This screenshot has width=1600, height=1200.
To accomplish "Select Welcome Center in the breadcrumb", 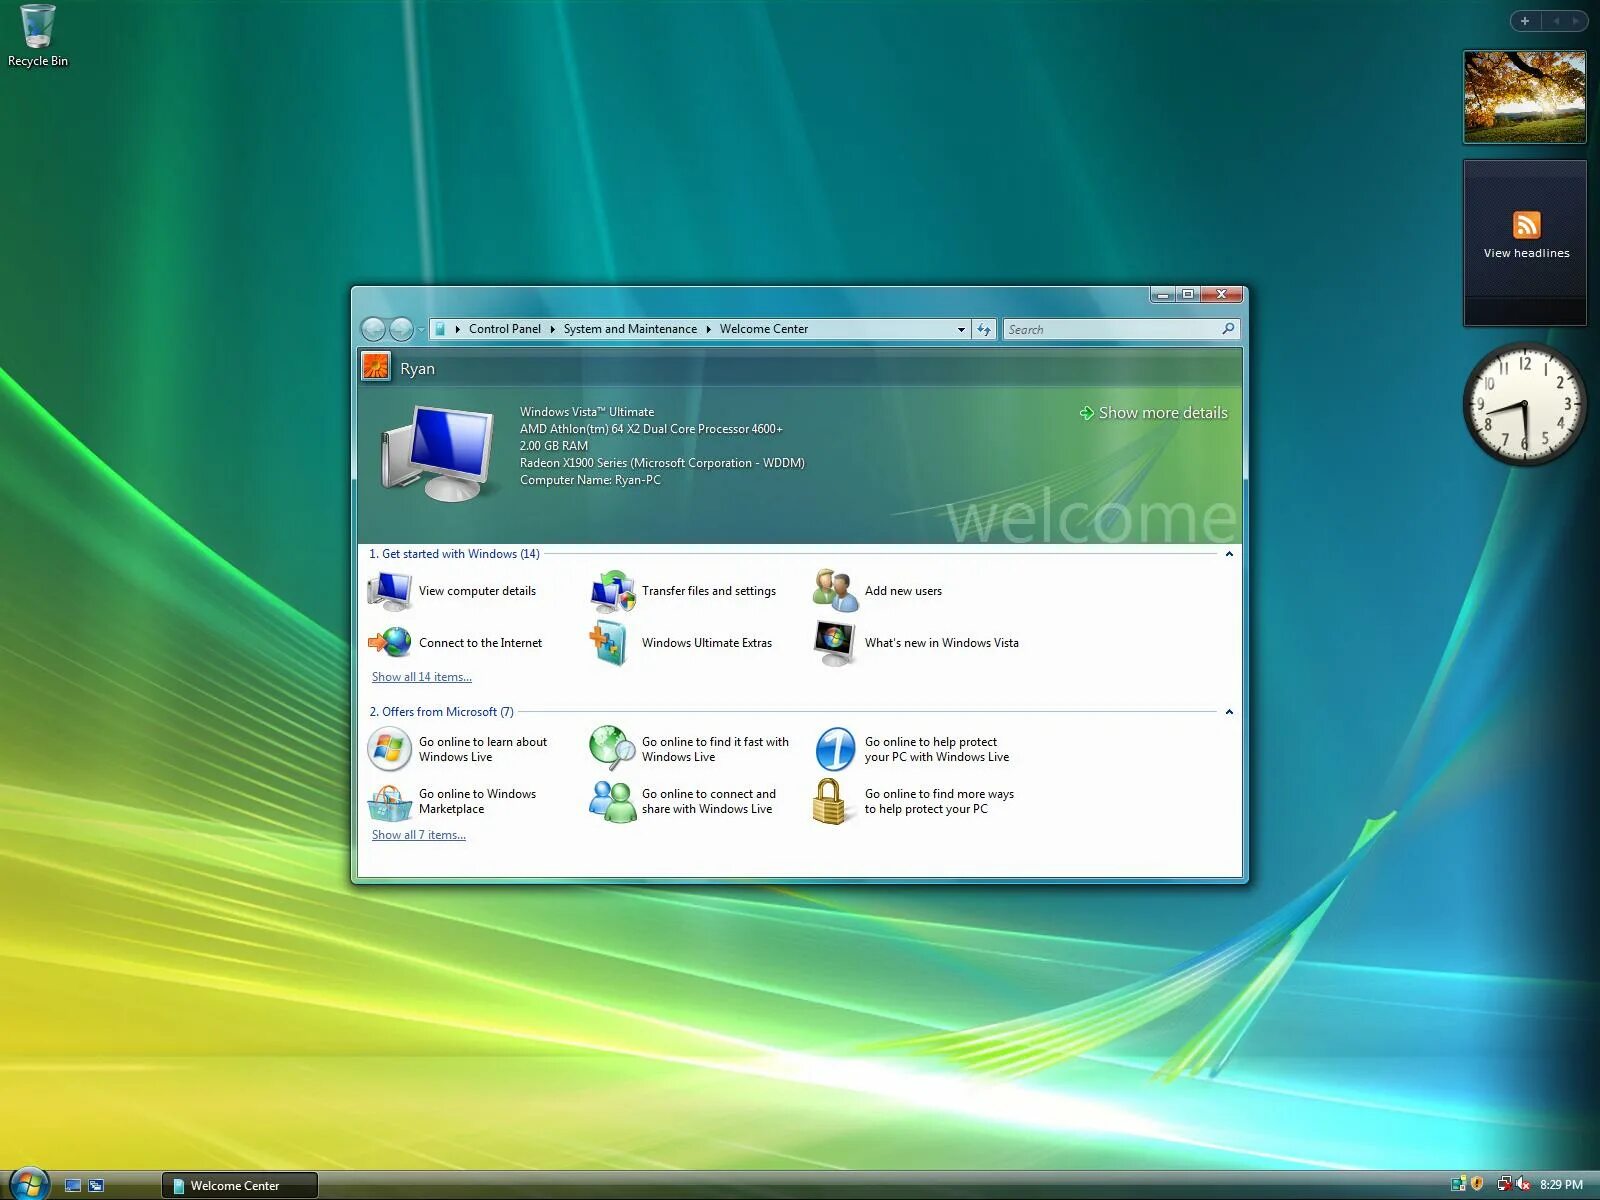I will click(764, 329).
